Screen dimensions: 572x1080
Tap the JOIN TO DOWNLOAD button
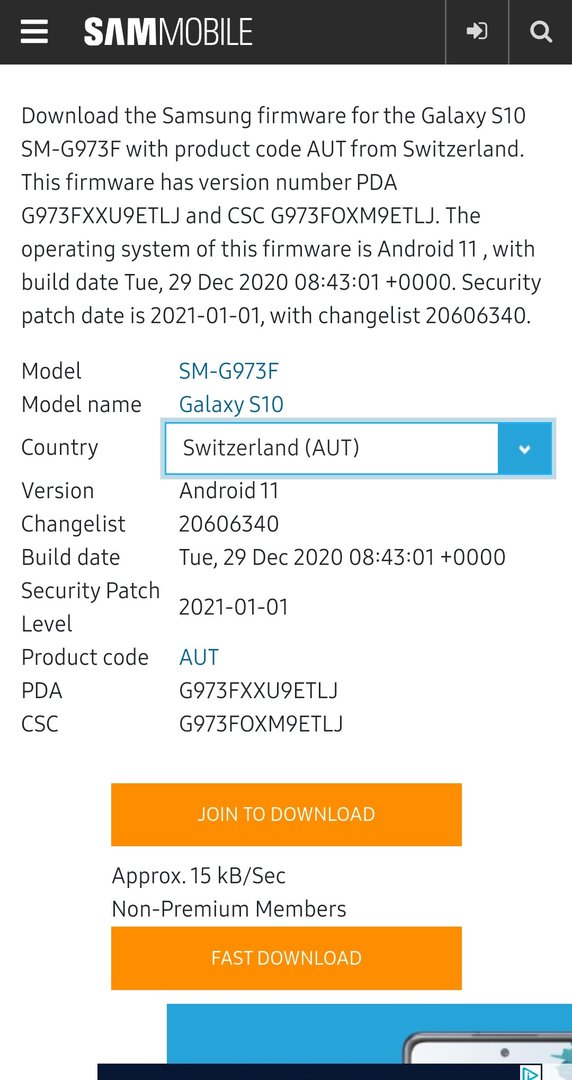286,814
